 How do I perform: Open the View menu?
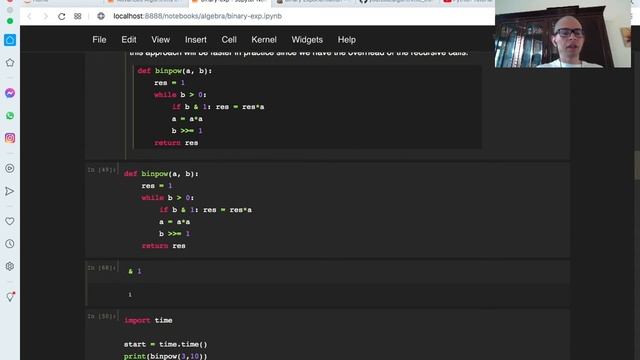pyautogui.click(x=160, y=40)
